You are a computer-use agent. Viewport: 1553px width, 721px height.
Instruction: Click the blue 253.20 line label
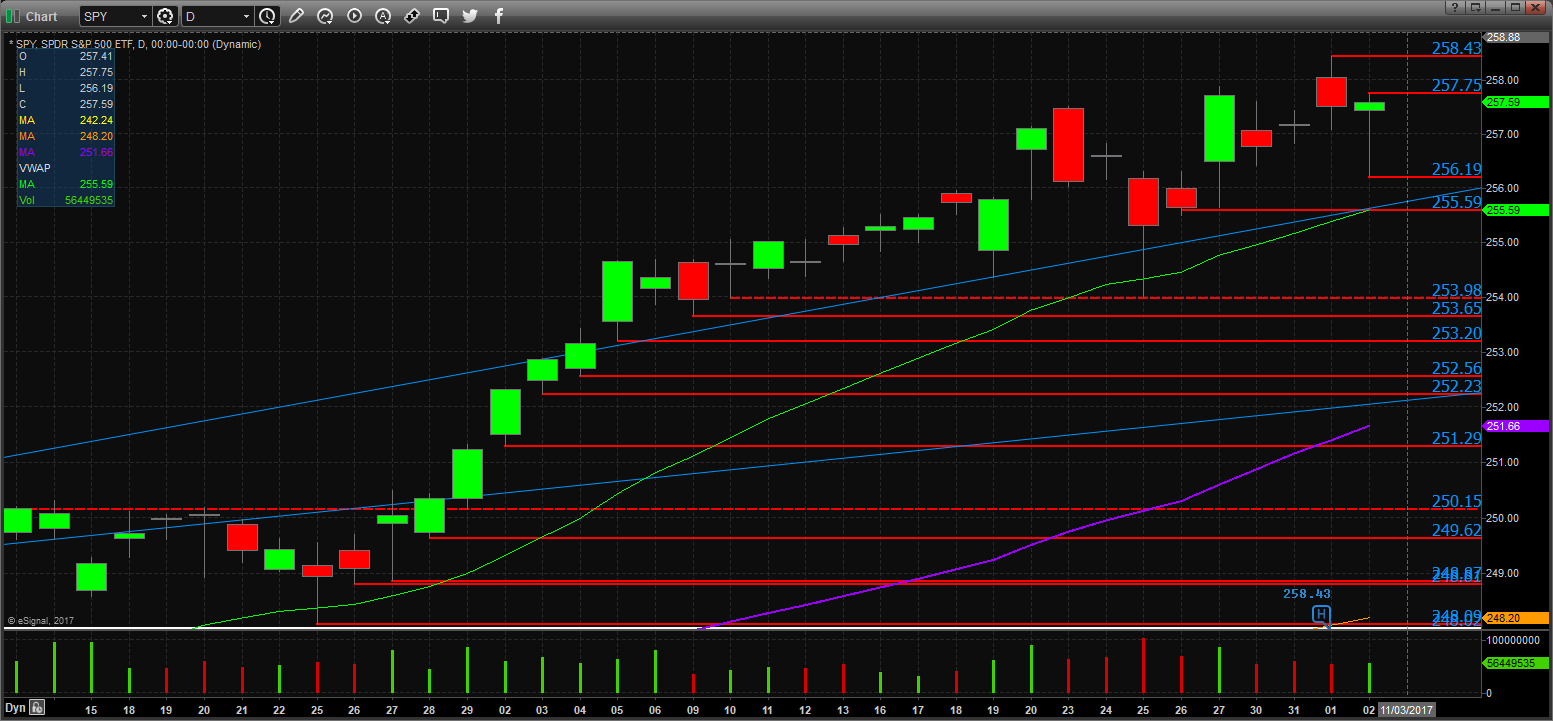tap(1457, 333)
